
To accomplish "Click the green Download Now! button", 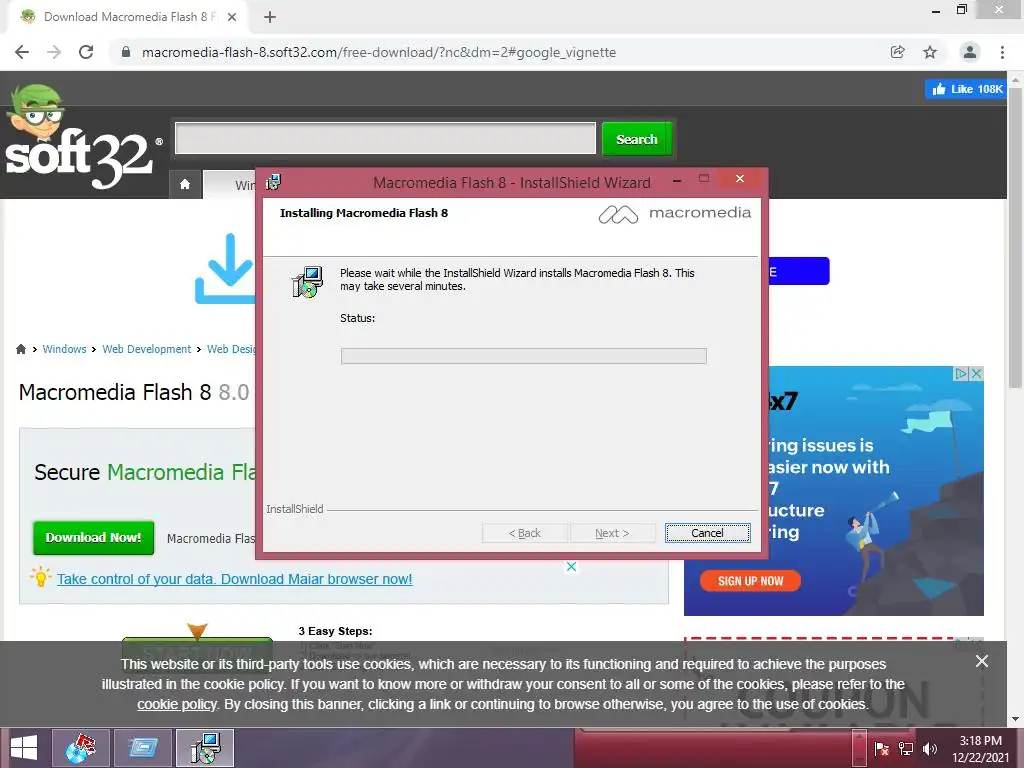I will point(93,537).
